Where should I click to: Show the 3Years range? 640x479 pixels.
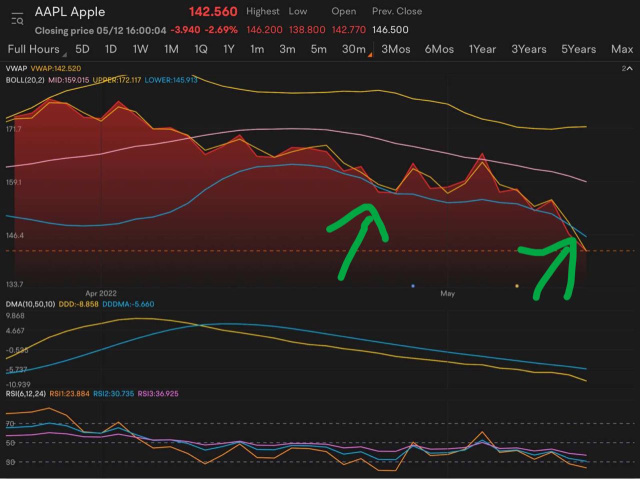529,49
